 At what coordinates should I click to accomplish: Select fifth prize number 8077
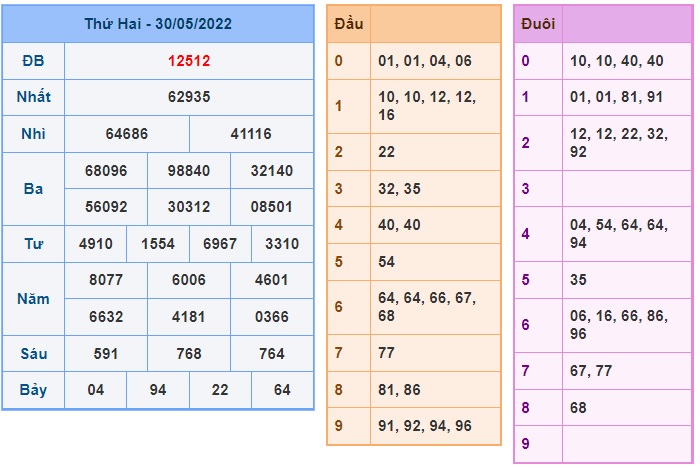(x=106, y=280)
